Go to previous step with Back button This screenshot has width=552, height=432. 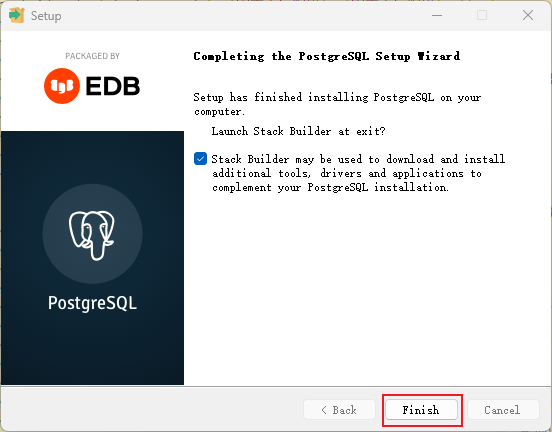[x=339, y=409]
